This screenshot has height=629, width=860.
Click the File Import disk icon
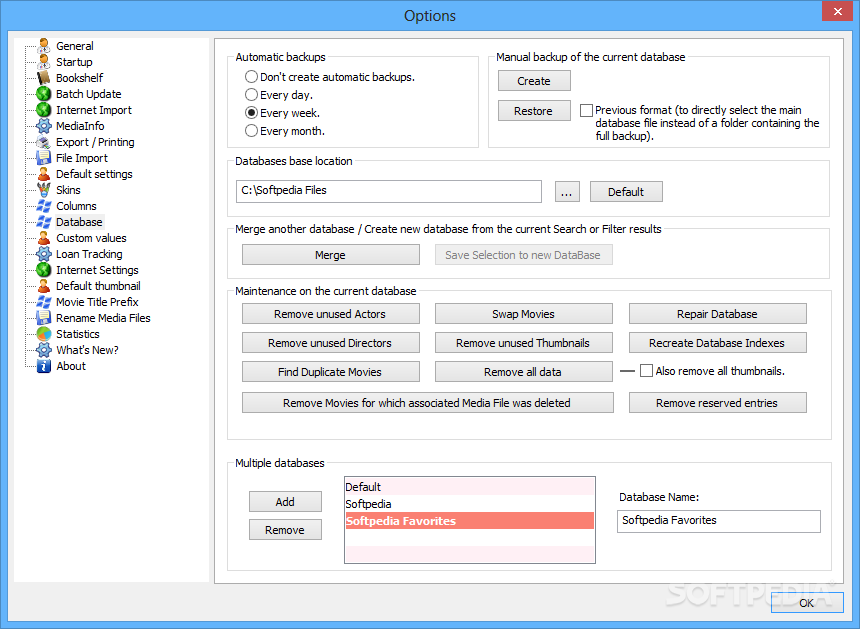[x=44, y=158]
